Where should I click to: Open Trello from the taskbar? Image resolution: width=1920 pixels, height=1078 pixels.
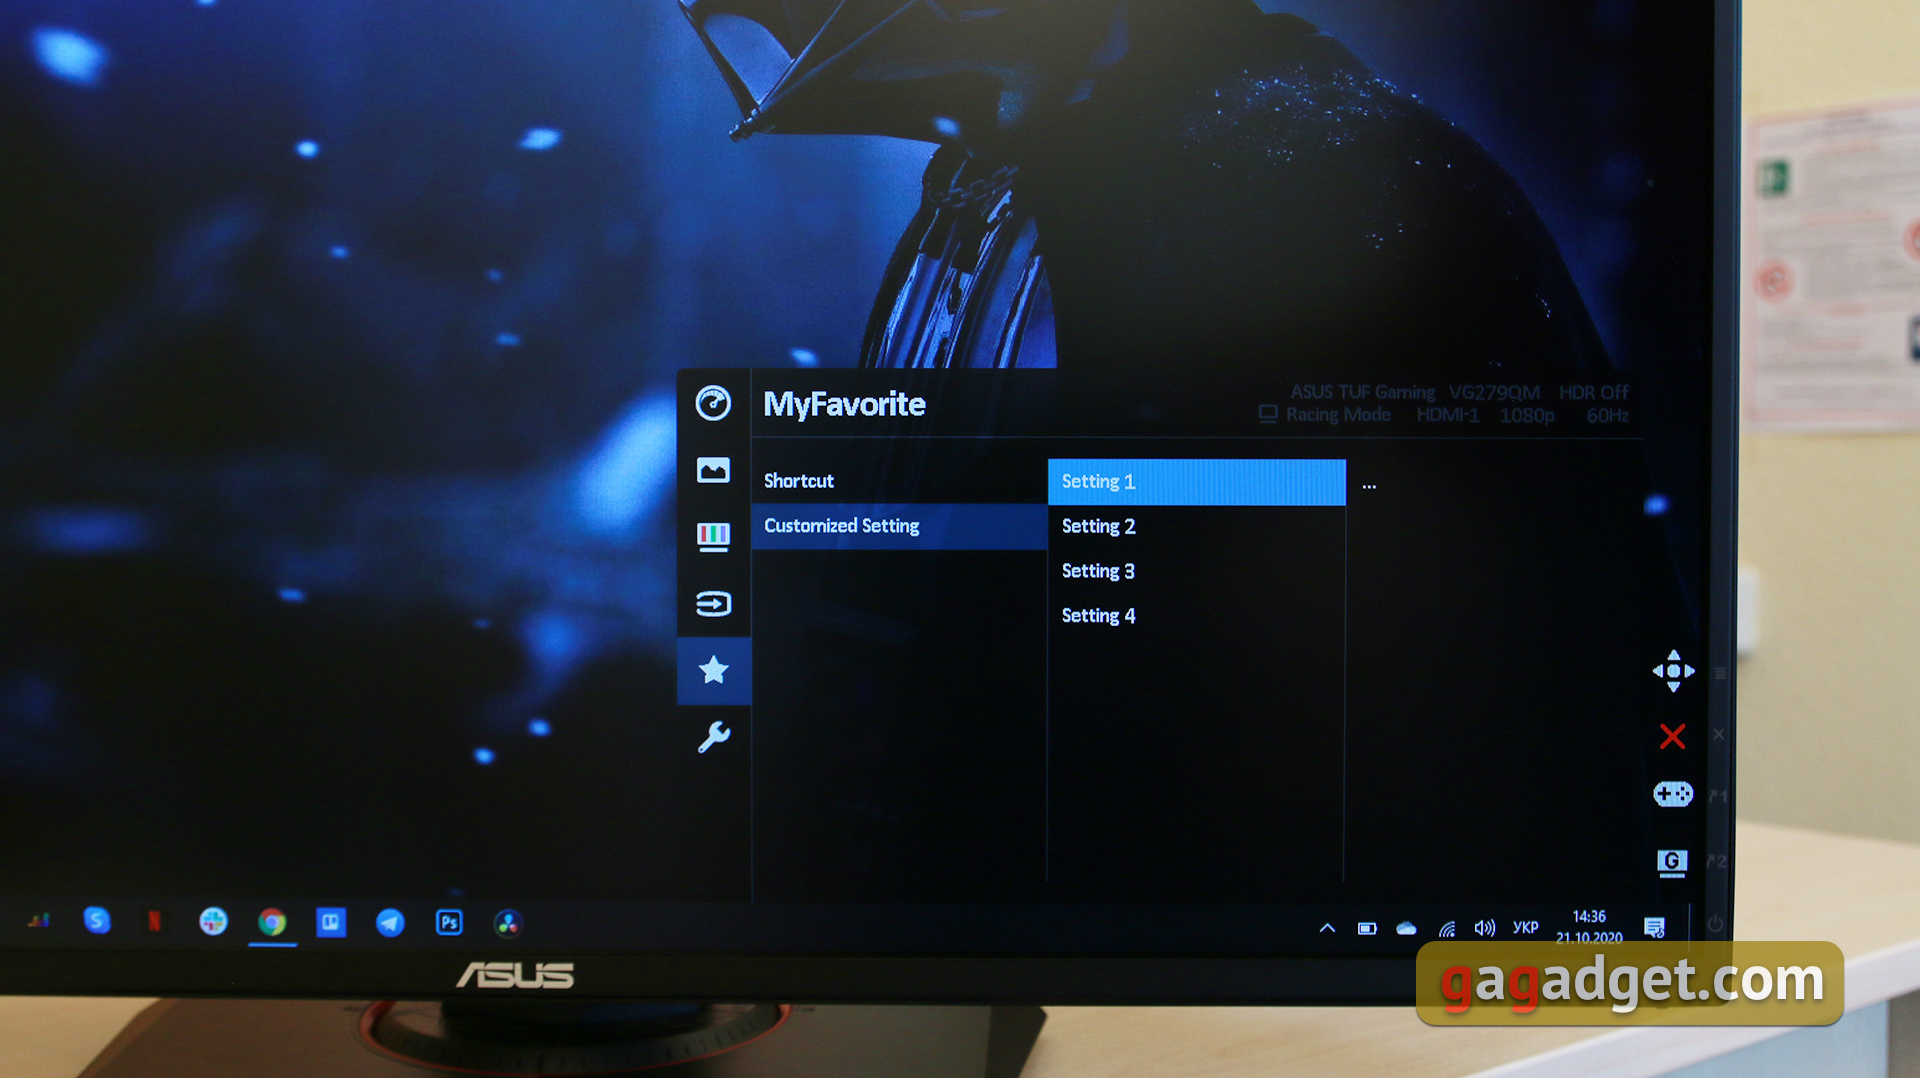(331, 922)
